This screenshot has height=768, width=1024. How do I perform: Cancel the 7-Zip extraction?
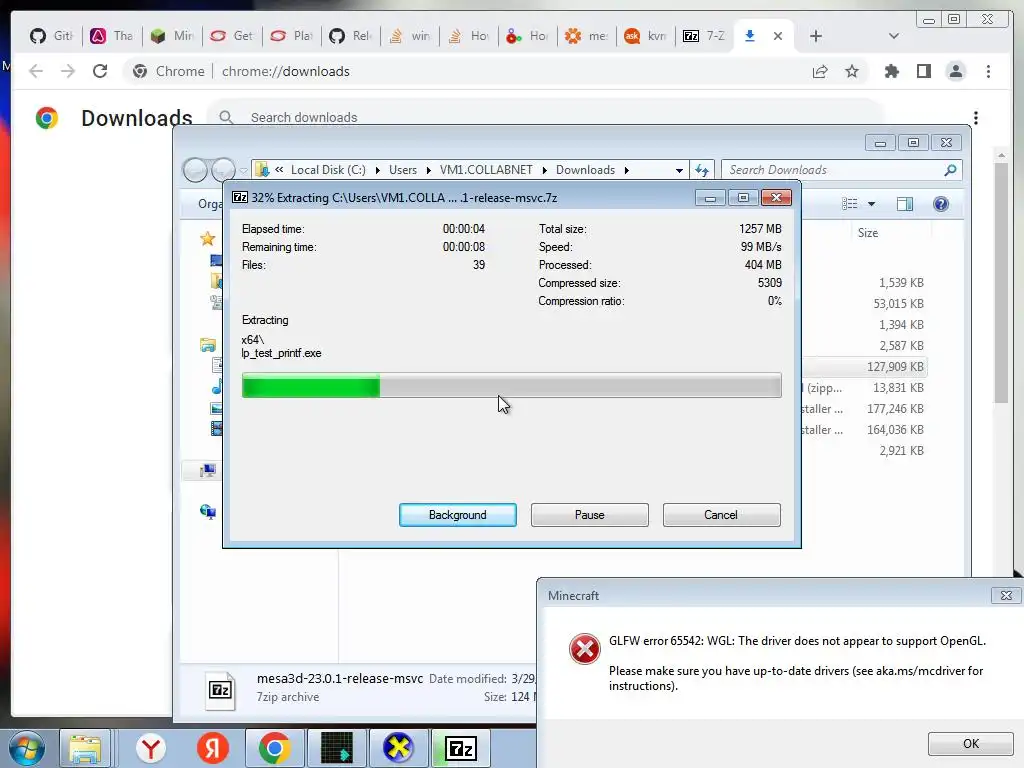click(721, 515)
